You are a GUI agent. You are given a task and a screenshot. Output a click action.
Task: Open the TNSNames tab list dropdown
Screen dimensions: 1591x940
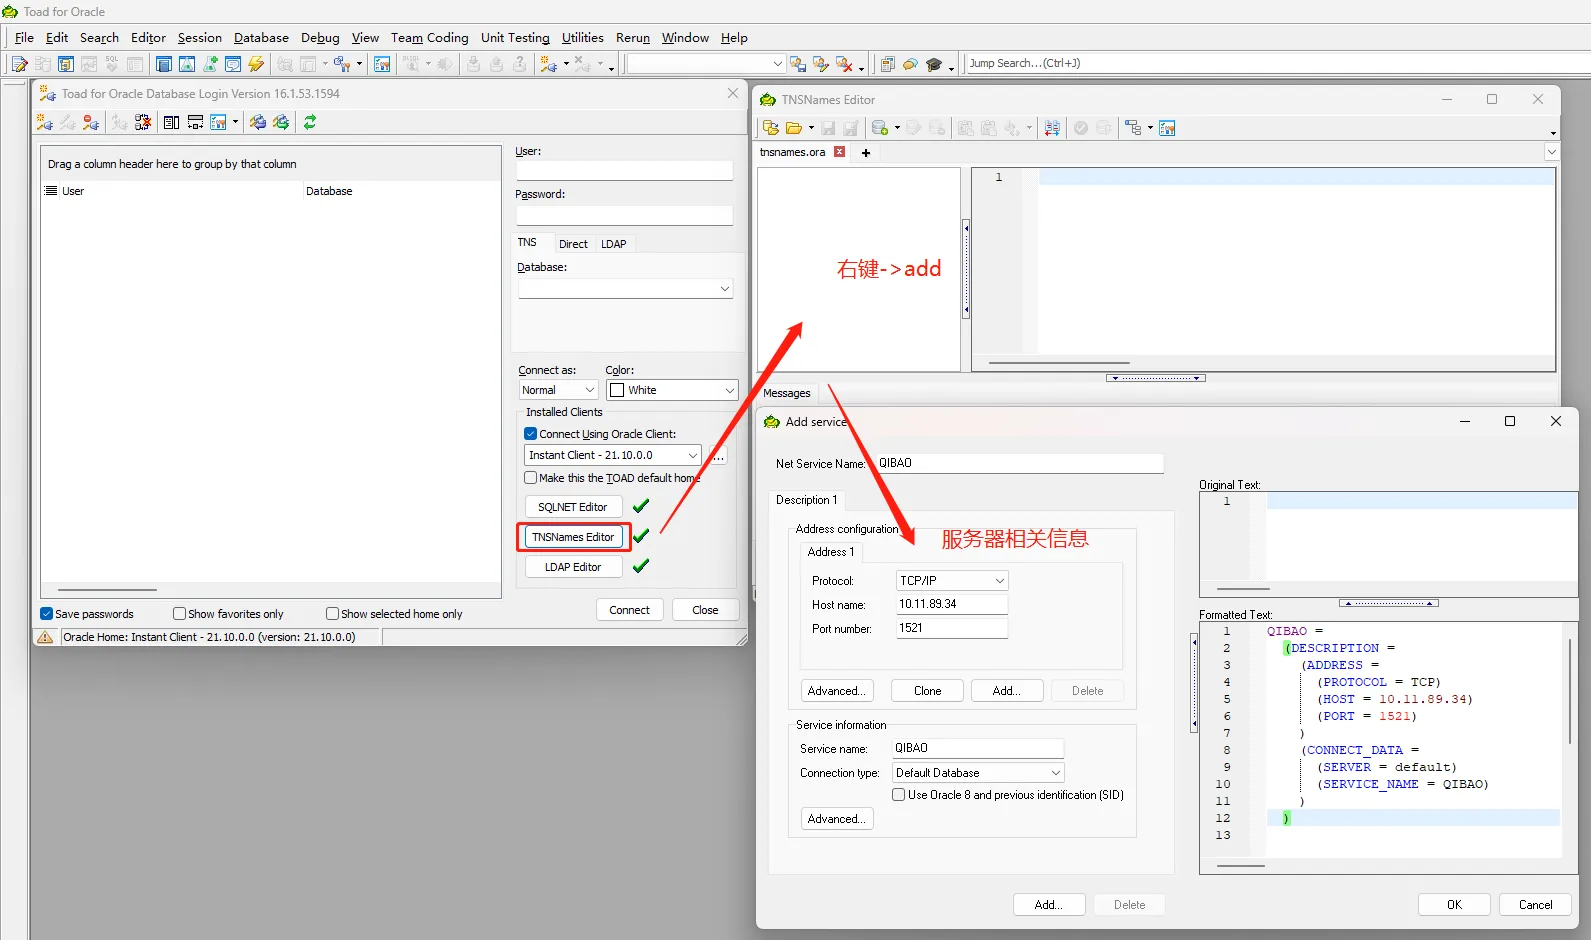[x=1551, y=152]
